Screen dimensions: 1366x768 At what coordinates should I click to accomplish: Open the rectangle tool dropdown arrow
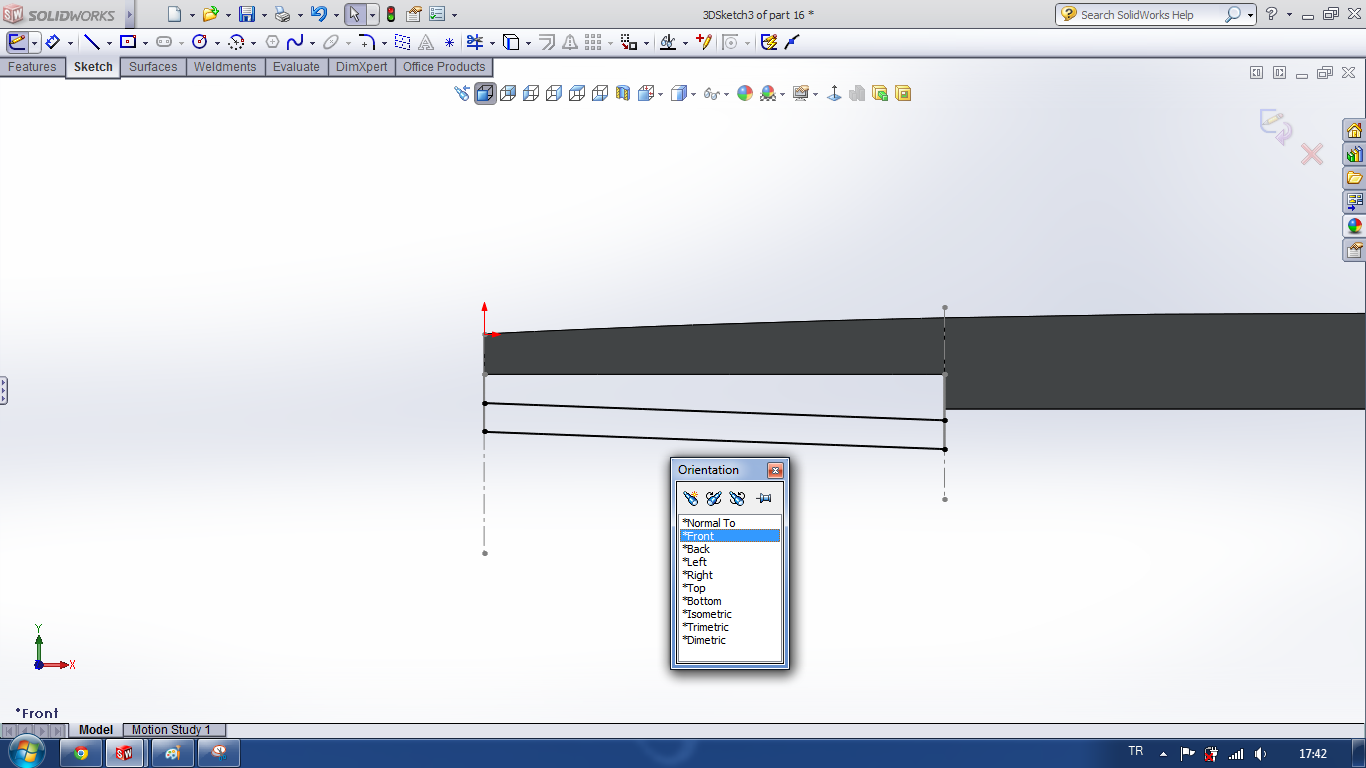145,43
